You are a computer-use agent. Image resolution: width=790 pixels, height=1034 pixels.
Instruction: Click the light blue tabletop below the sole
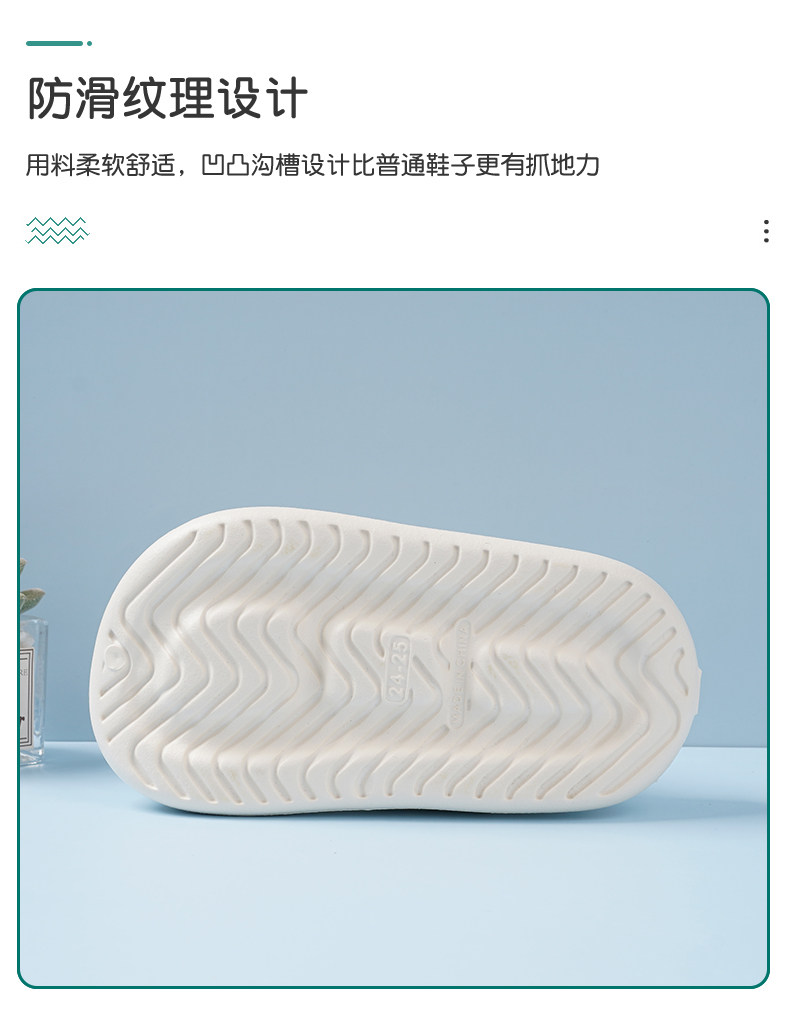point(394,903)
